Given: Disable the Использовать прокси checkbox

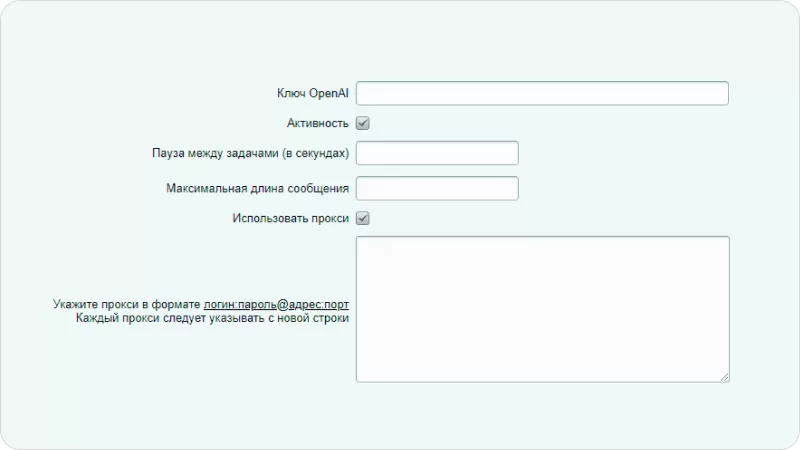Looking at the screenshot, I should [363, 218].
